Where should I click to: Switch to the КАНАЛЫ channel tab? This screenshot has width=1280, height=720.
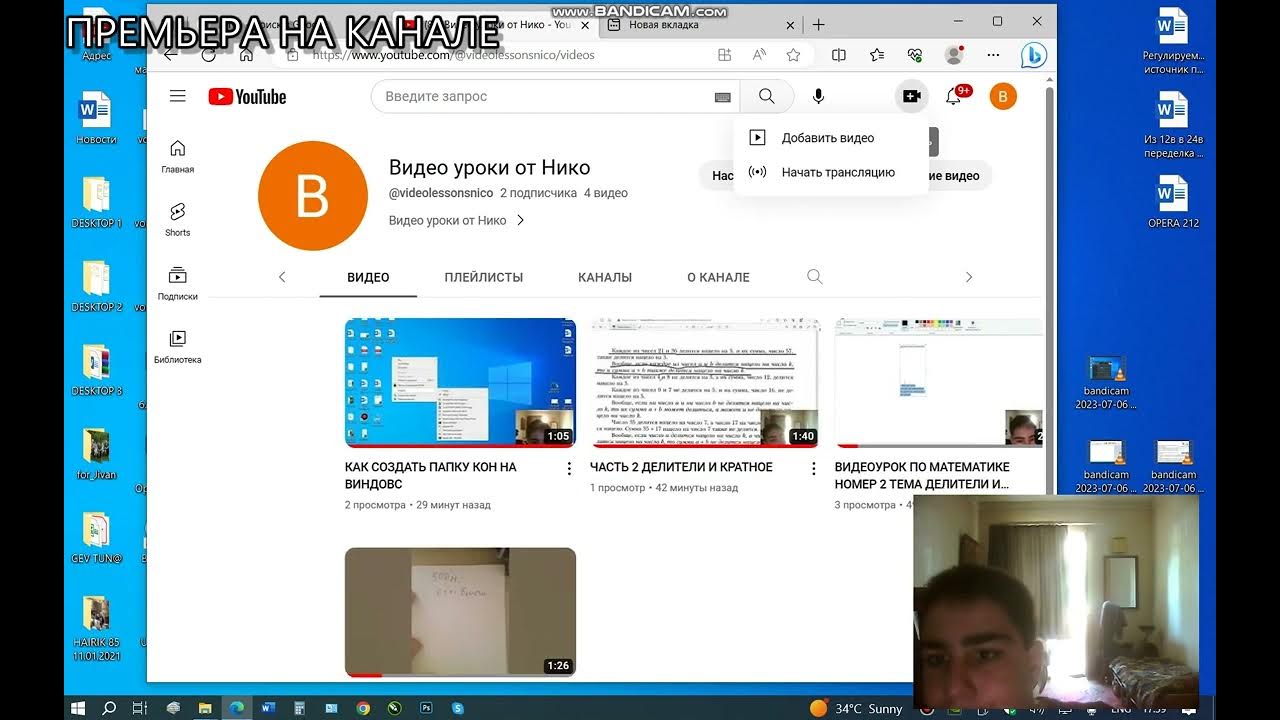(x=605, y=277)
